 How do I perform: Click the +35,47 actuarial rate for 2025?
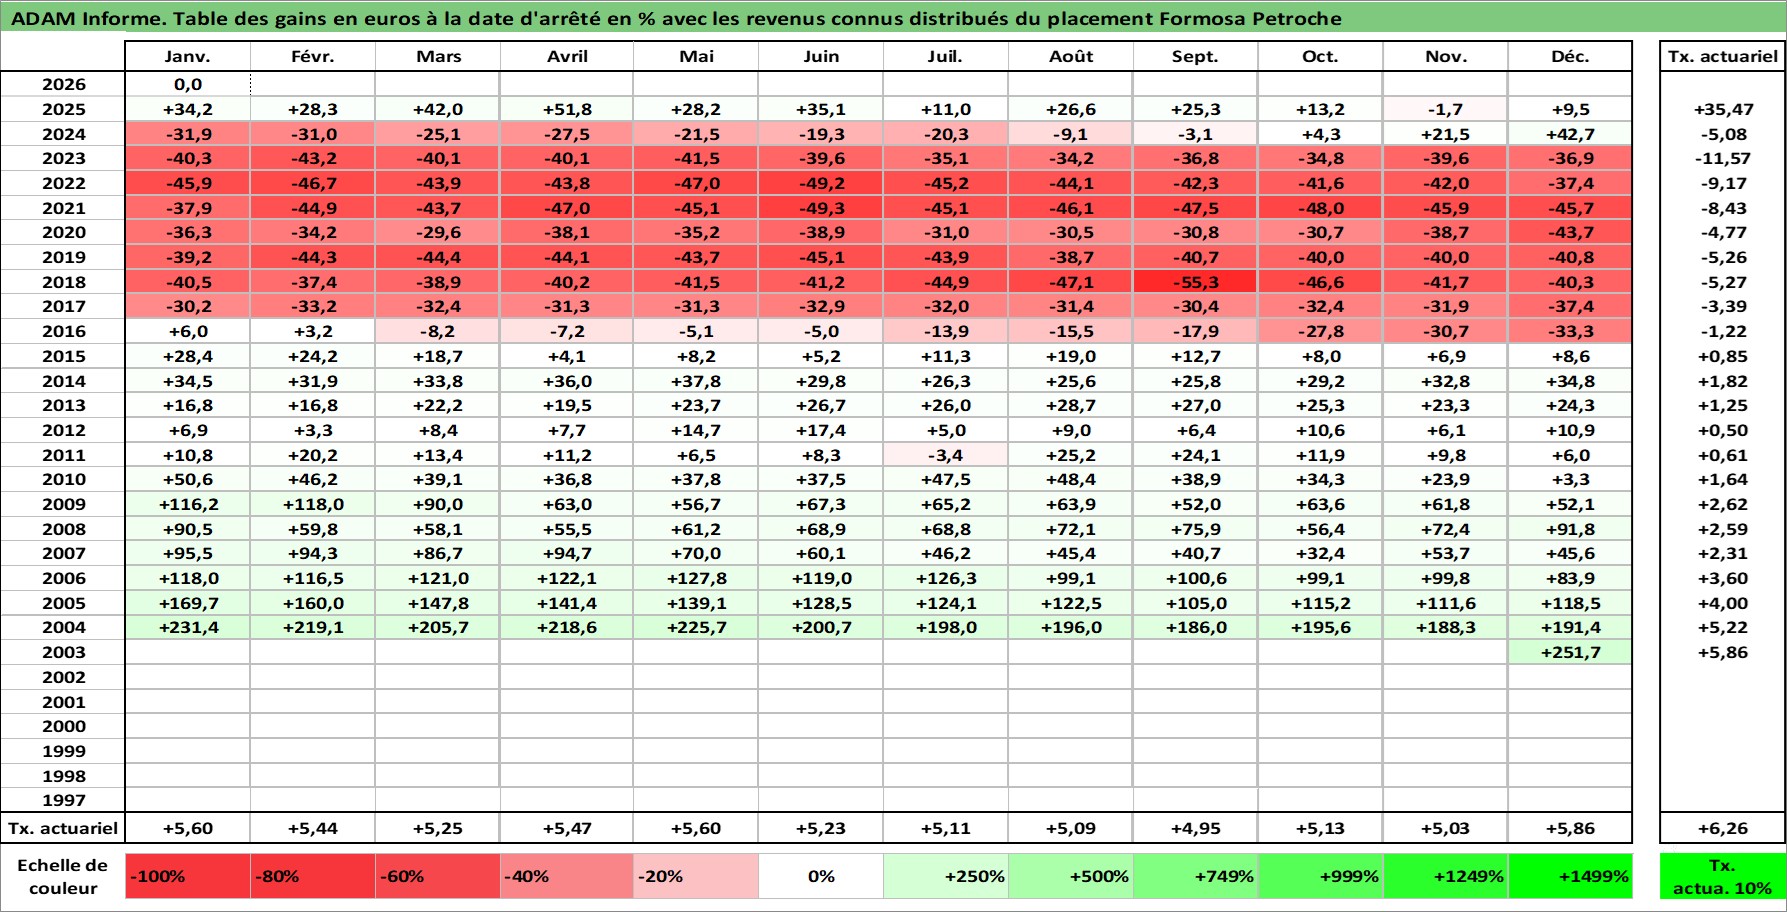pyautogui.click(x=1723, y=109)
